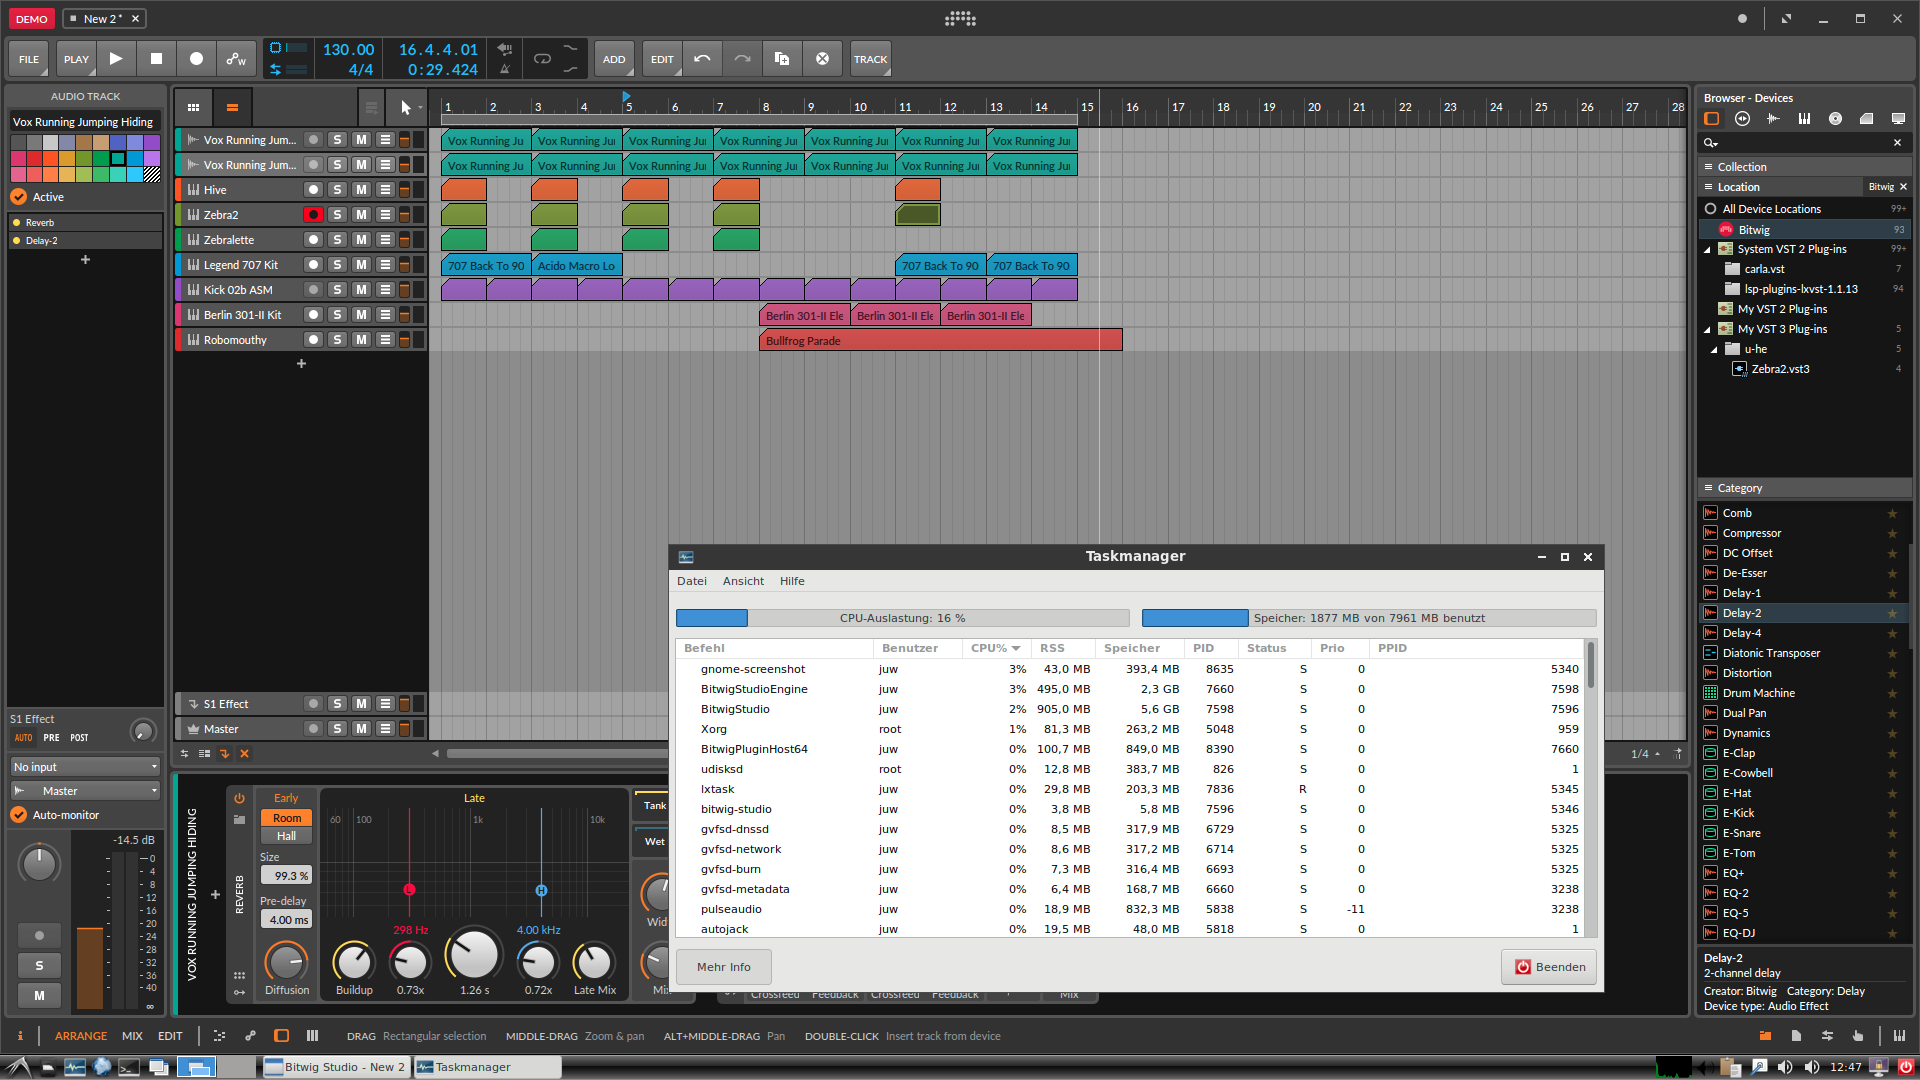Toggle the Auto-monitor checkbox
Image resolution: width=1920 pixels, height=1080 pixels.
coord(19,815)
